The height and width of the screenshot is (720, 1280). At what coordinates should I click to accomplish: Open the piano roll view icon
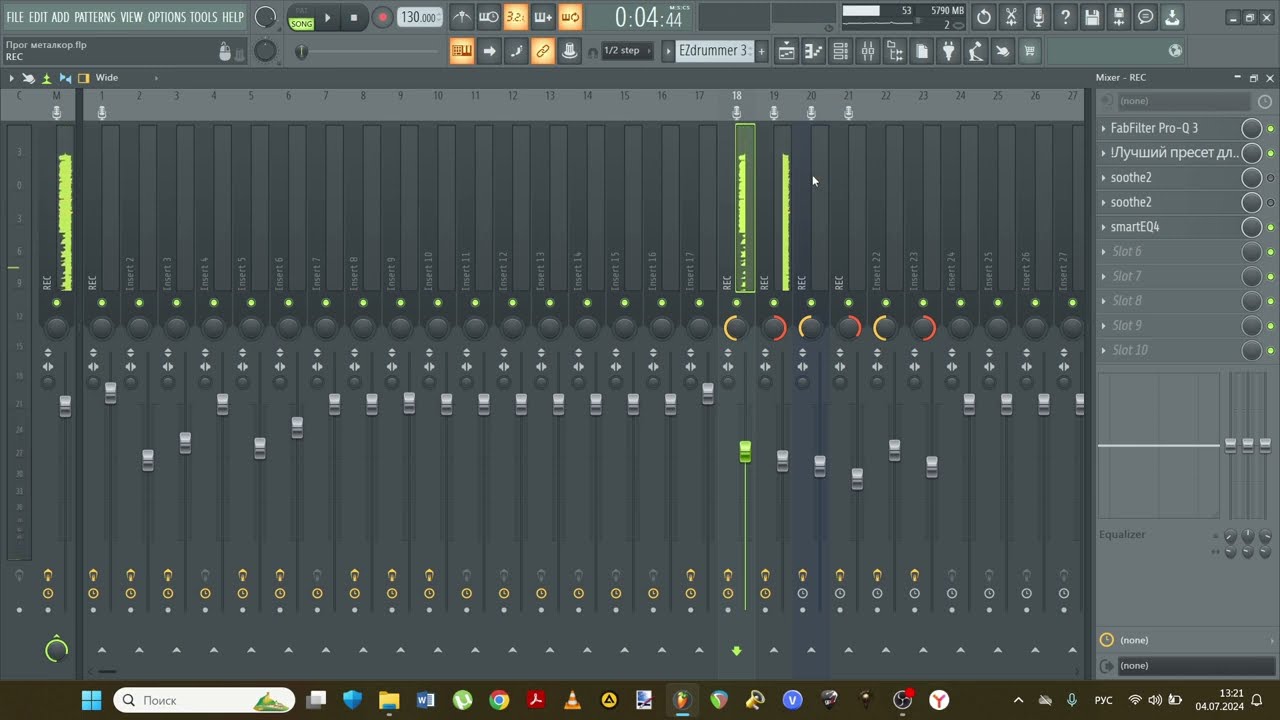point(814,51)
